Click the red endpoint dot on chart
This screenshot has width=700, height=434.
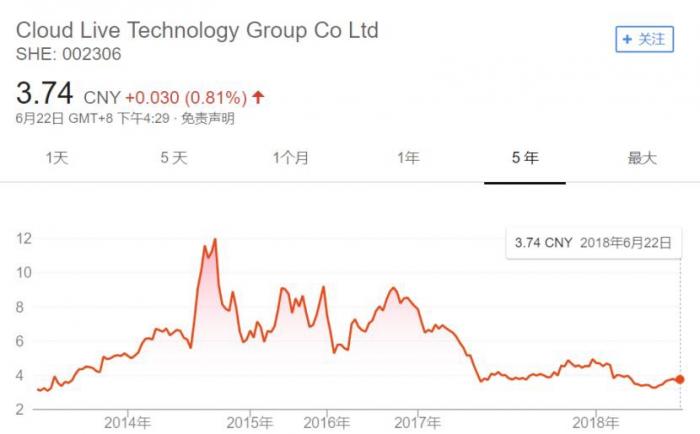pos(681,379)
